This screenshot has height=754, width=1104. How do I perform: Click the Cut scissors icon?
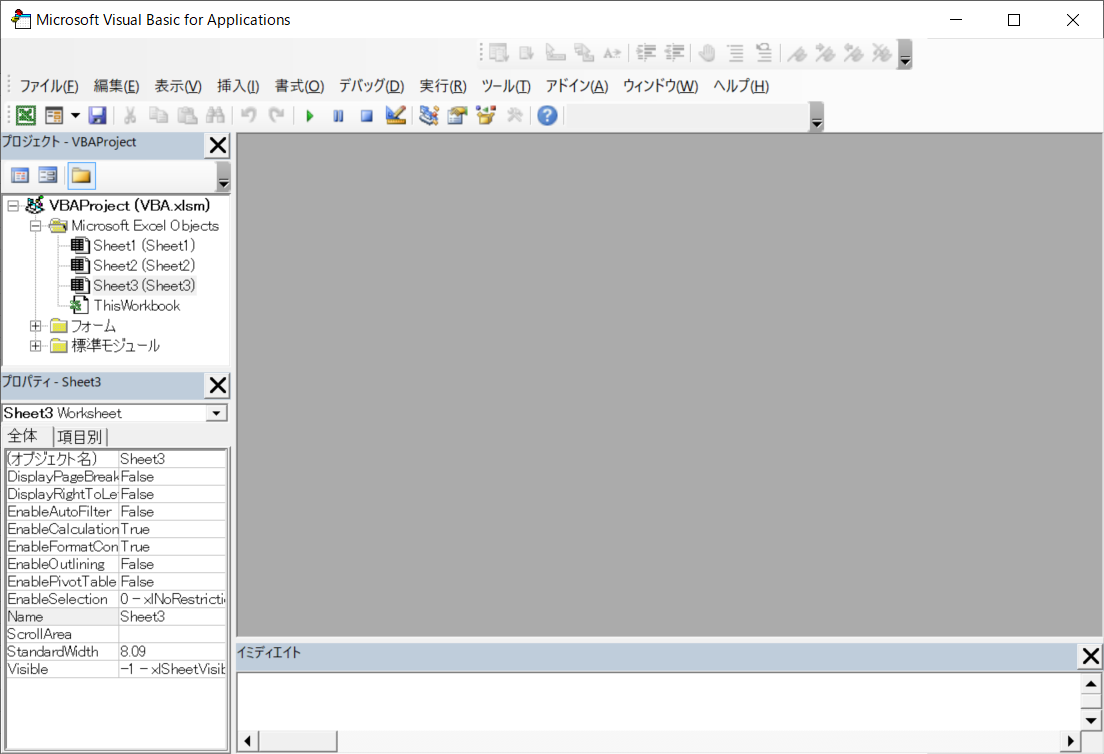[x=130, y=115]
